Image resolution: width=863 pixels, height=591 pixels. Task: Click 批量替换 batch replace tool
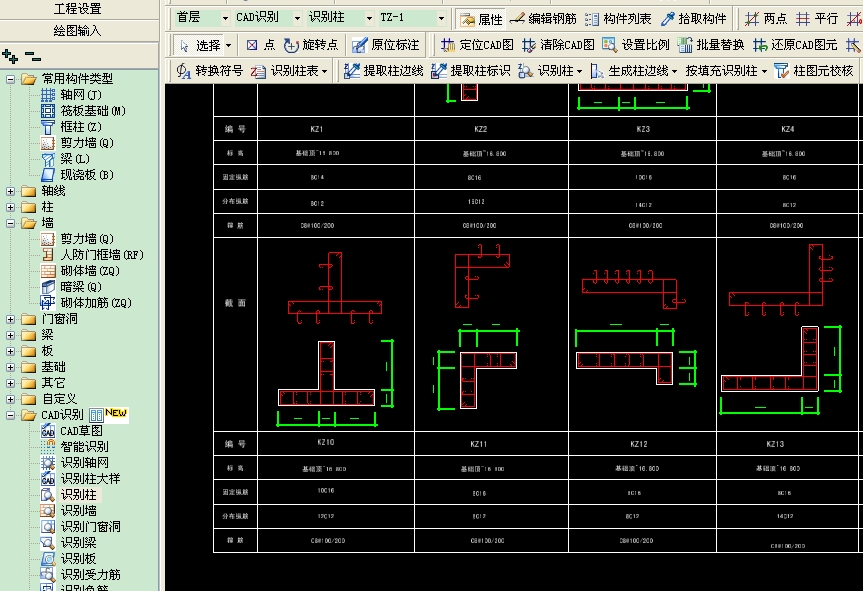click(711, 45)
